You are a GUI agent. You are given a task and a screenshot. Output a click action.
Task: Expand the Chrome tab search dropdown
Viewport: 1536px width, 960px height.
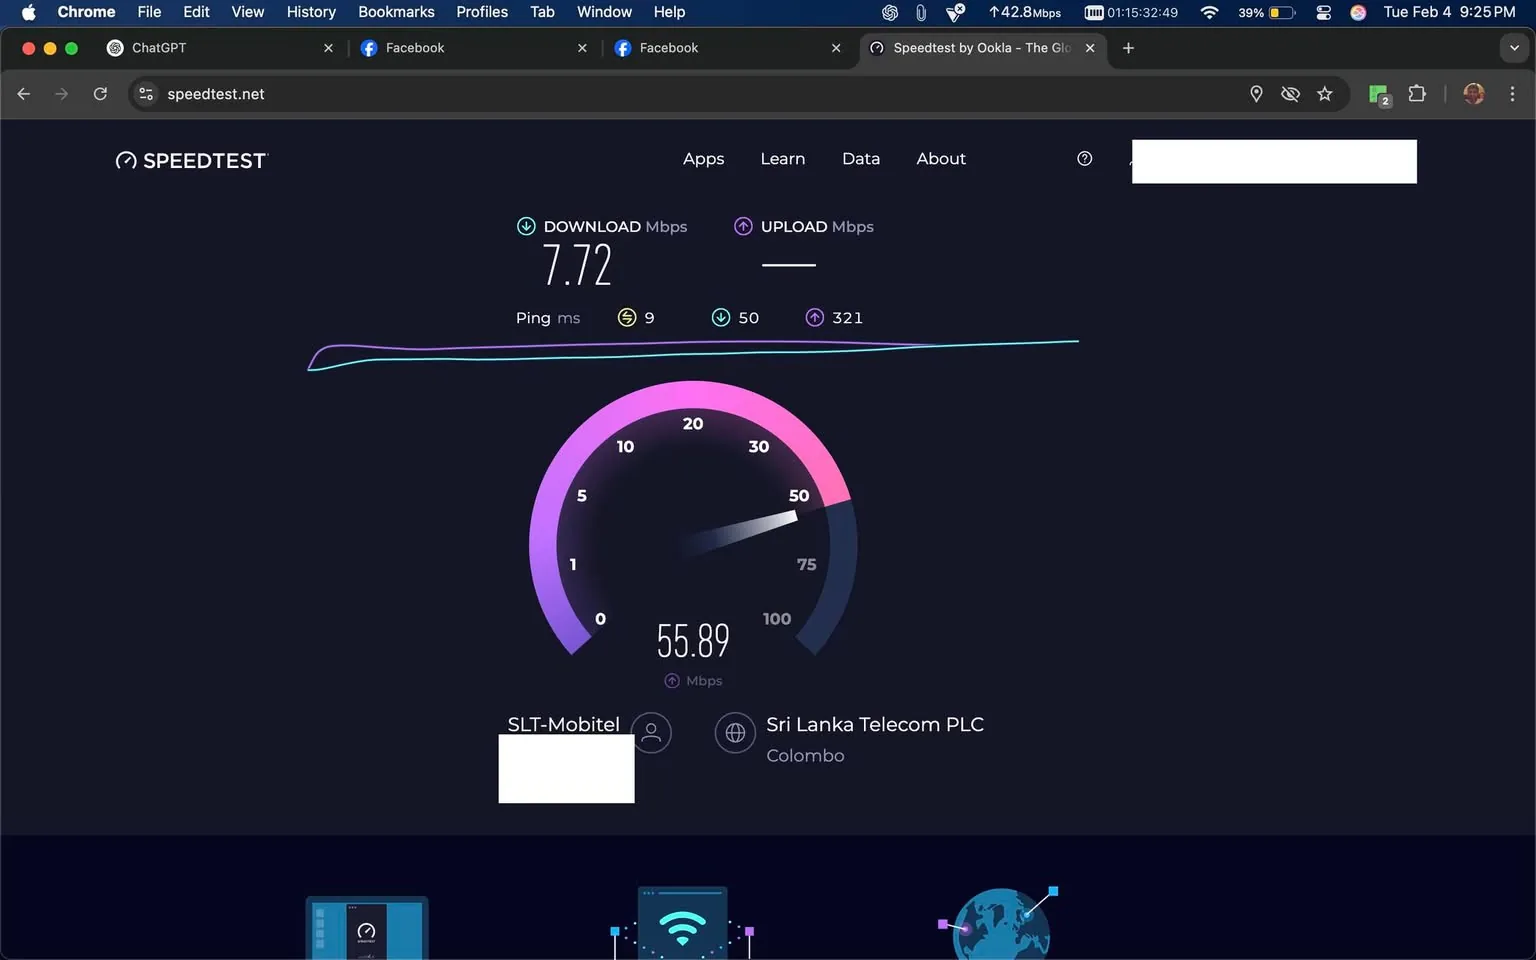1514,48
